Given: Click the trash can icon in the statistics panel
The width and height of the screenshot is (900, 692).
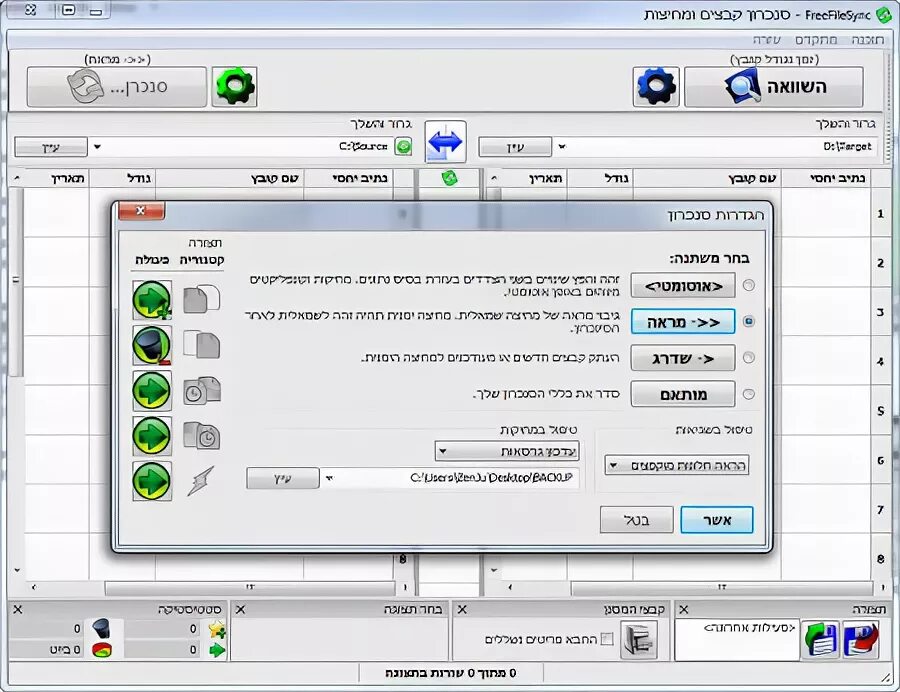Looking at the screenshot, I should click(x=101, y=628).
